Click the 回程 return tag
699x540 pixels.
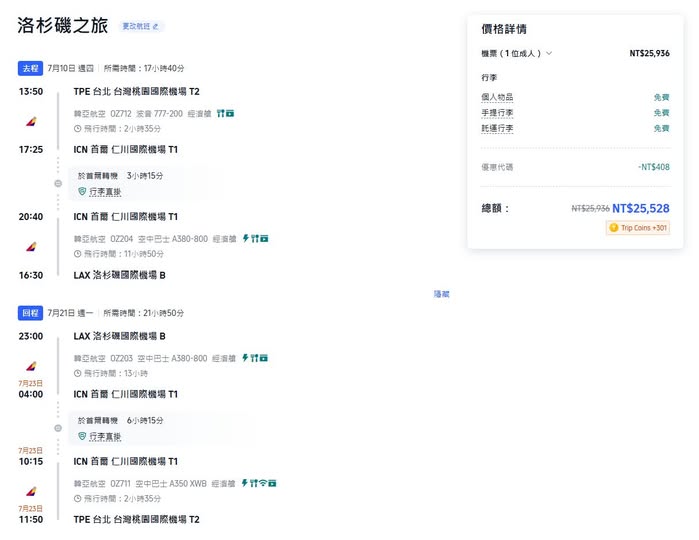(30, 313)
